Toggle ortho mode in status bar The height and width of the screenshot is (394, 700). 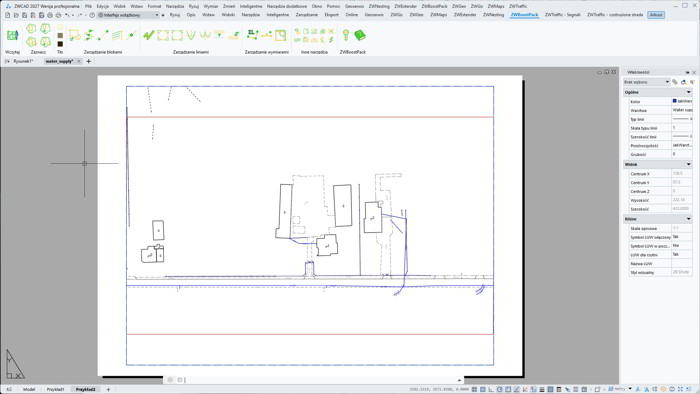tap(491, 390)
